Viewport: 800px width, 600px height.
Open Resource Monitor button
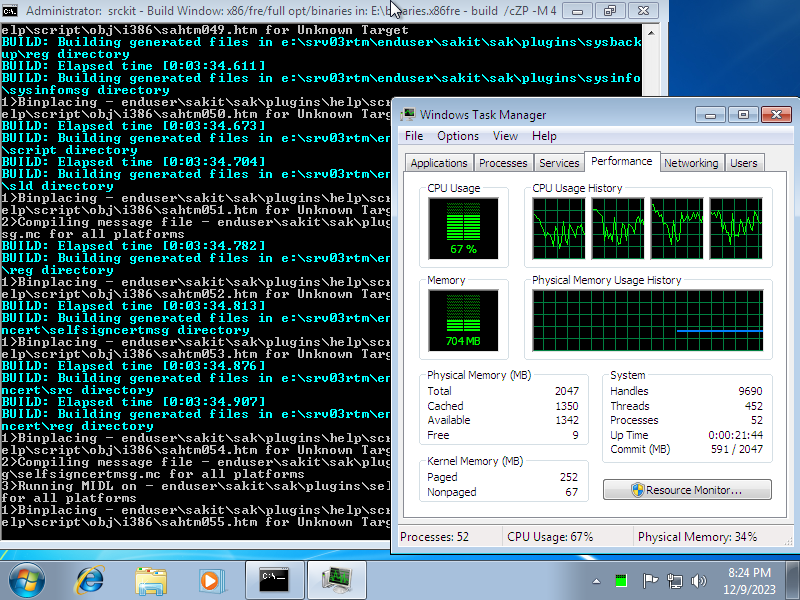687,490
